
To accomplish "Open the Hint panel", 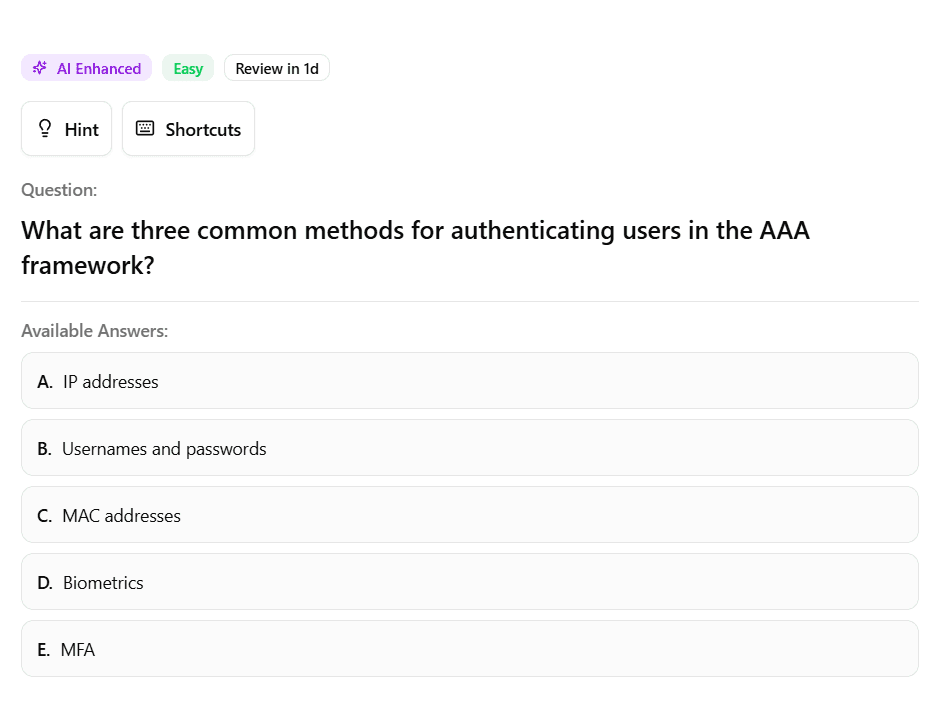I will click(66, 128).
